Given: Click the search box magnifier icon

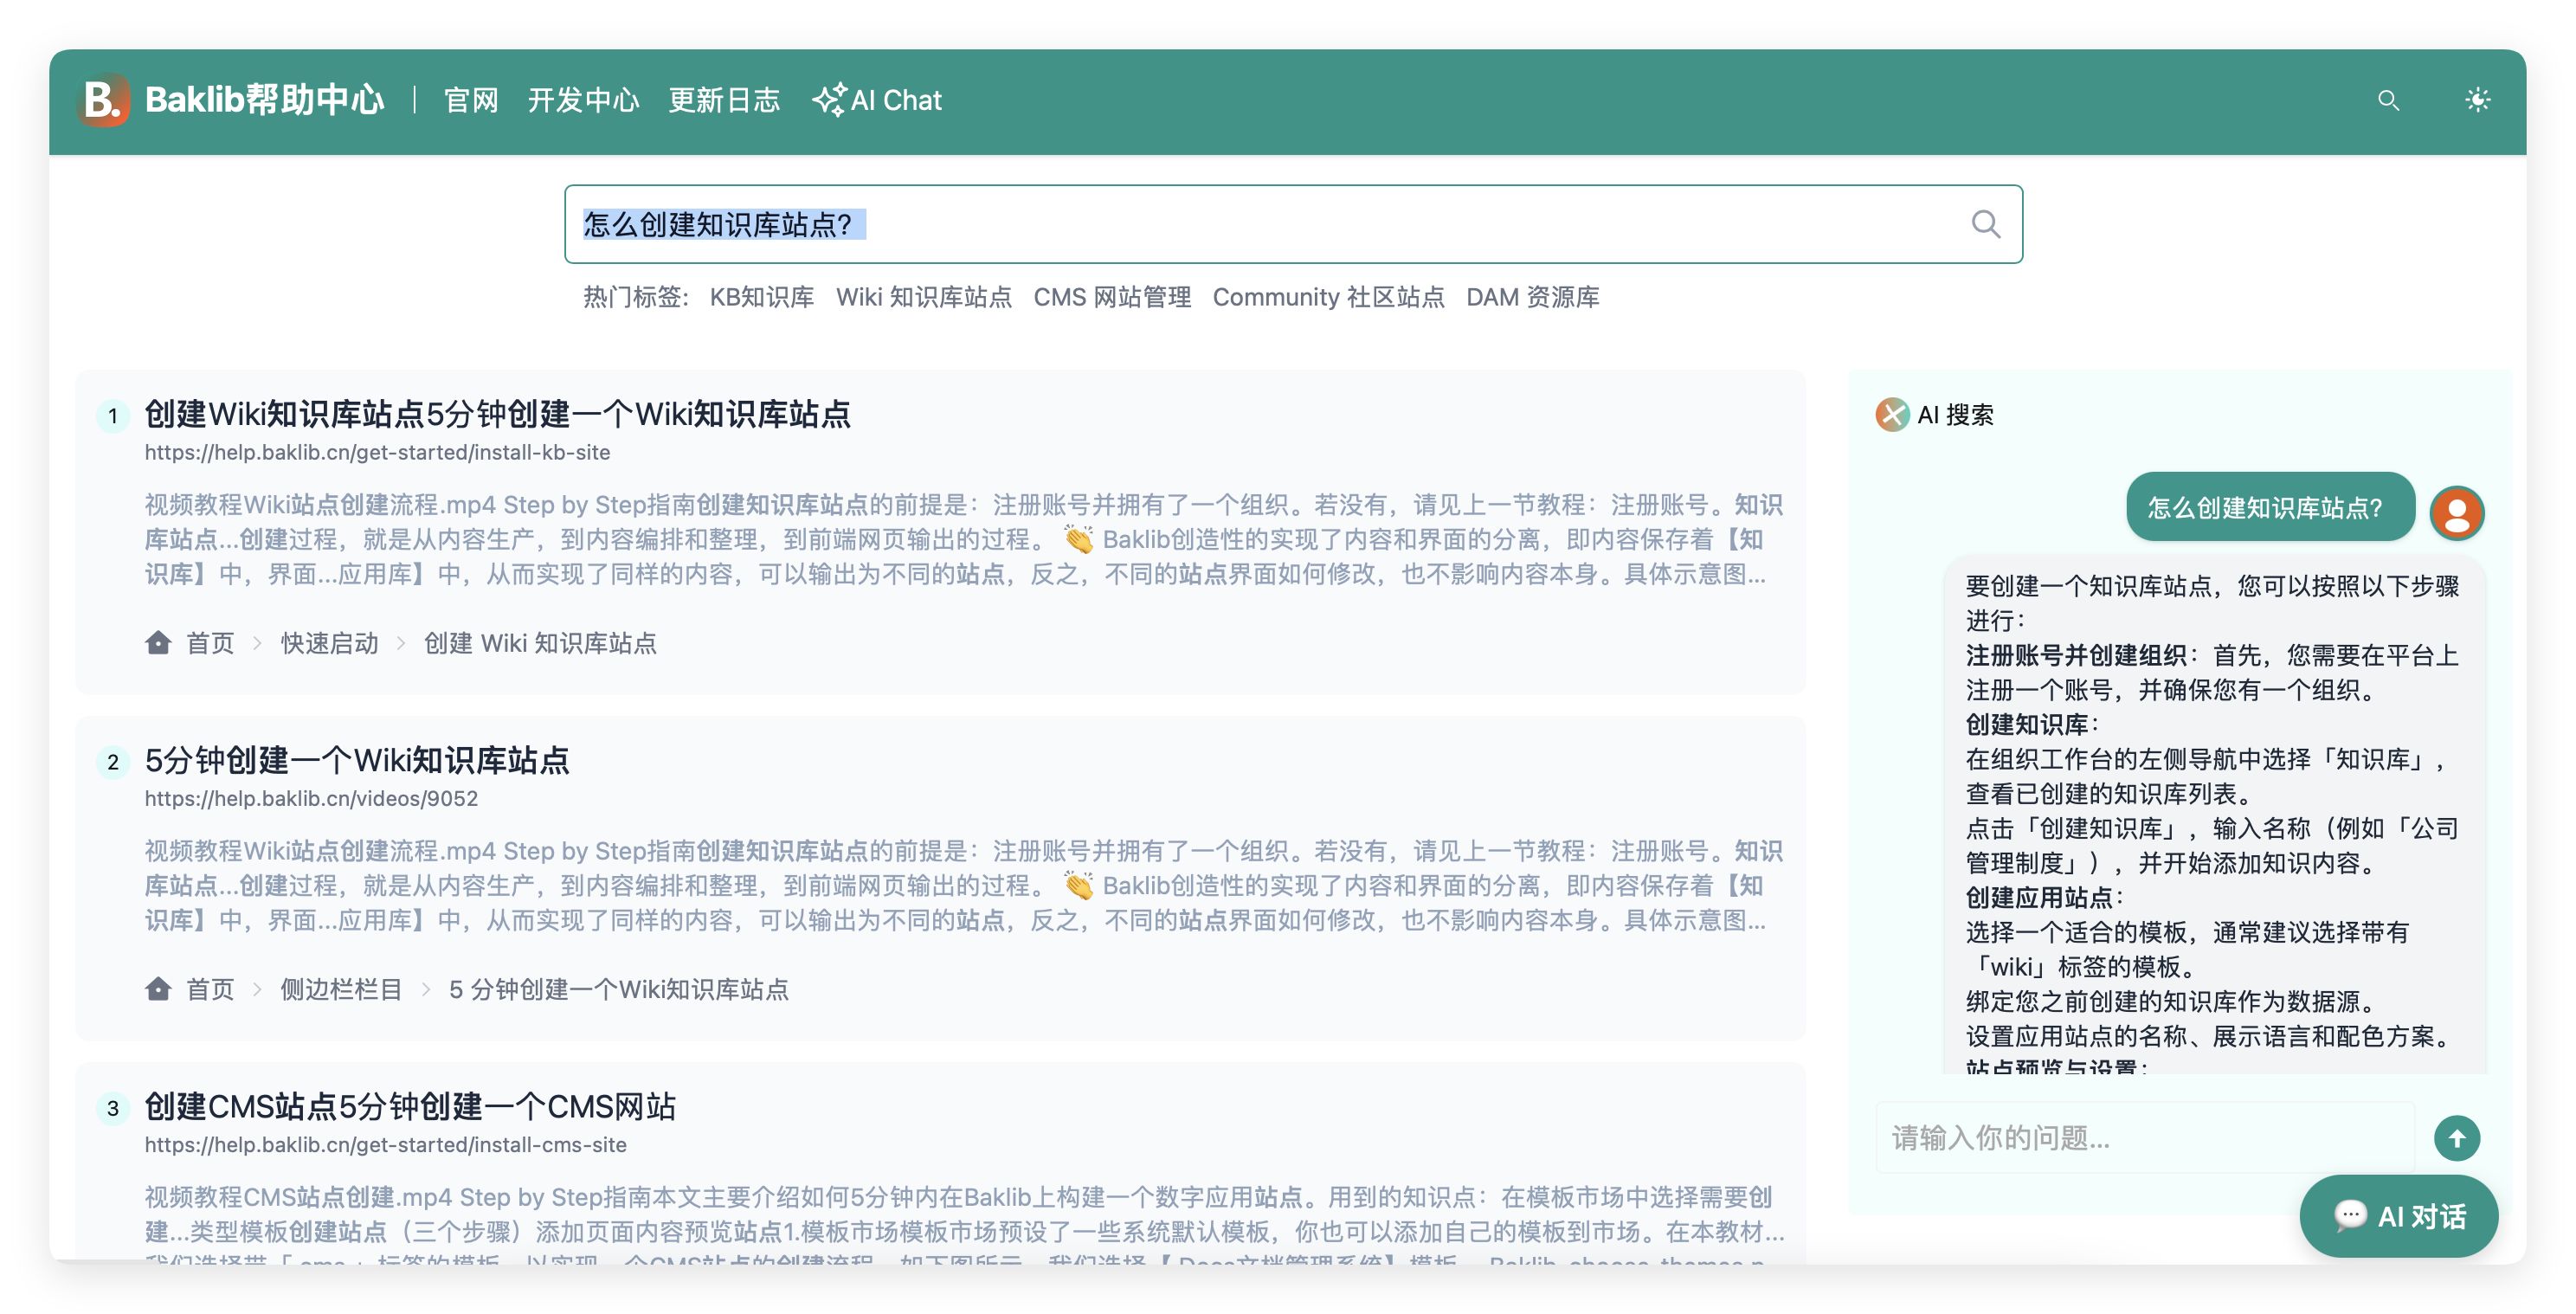Looking at the screenshot, I should [1985, 224].
